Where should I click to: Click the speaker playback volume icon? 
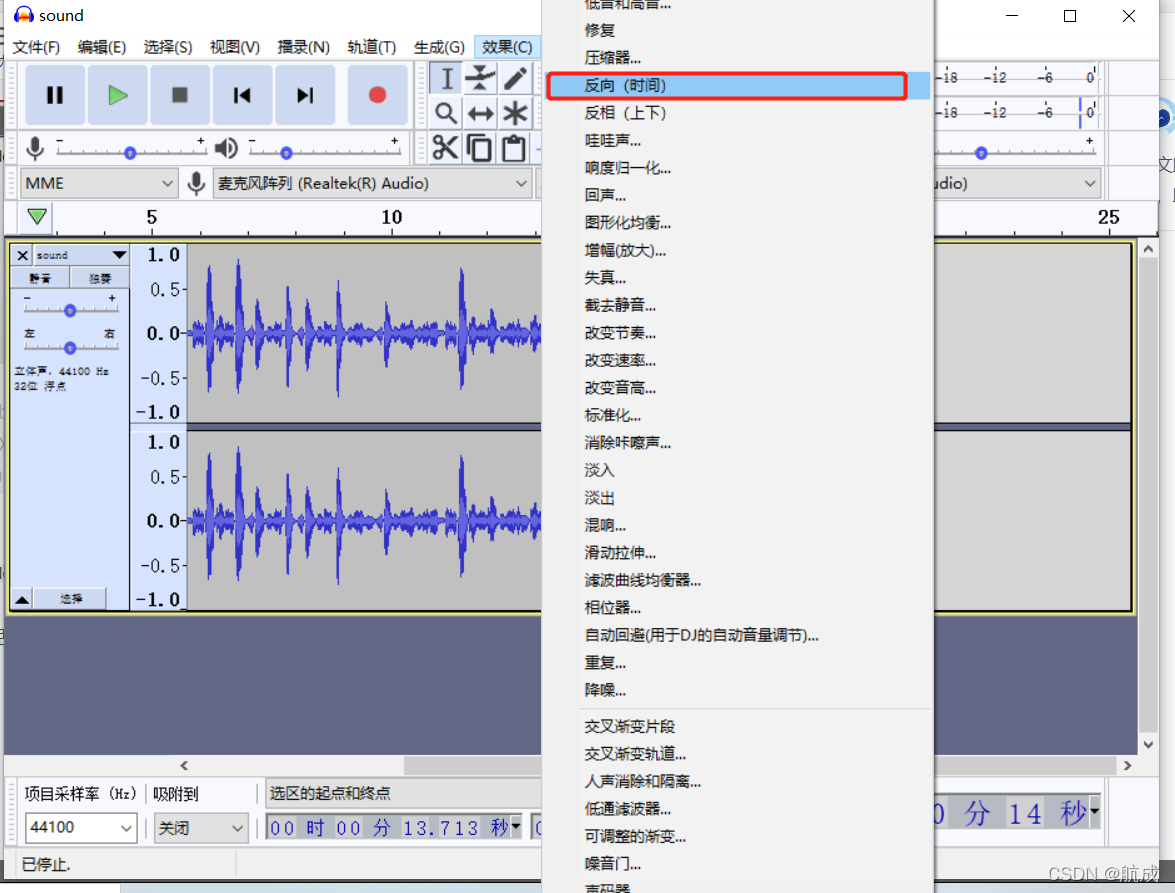(226, 148)
